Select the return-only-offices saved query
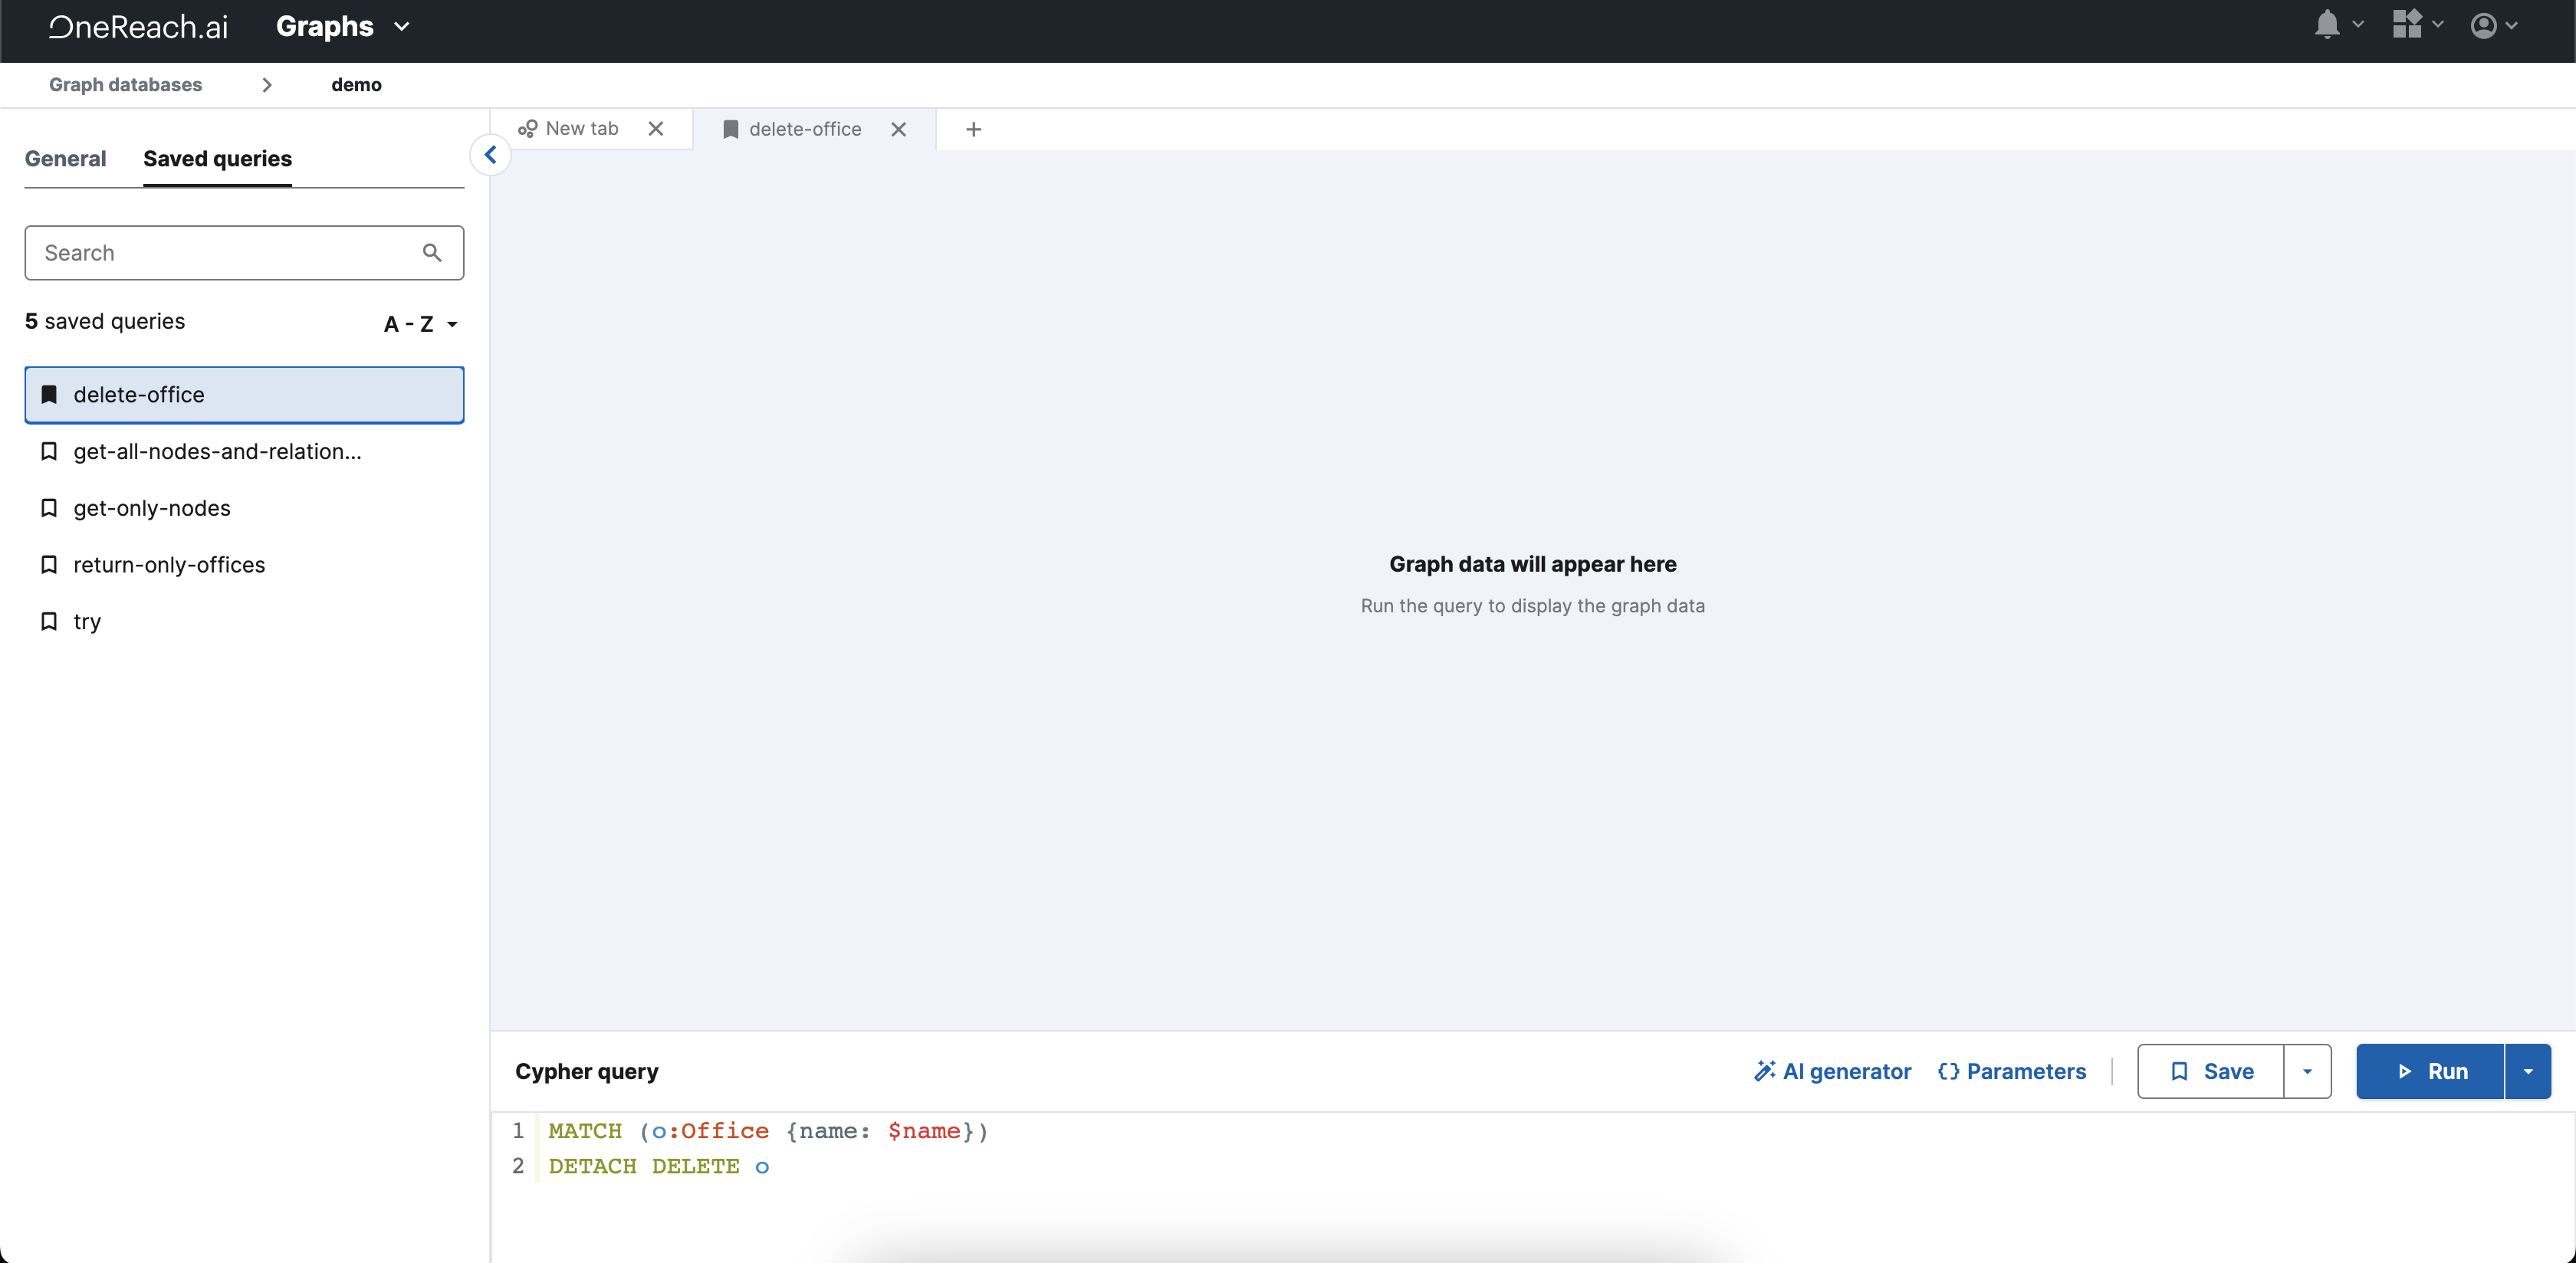The height and width of the screenshot is (1263, 2576). click(x=169, y=563)
